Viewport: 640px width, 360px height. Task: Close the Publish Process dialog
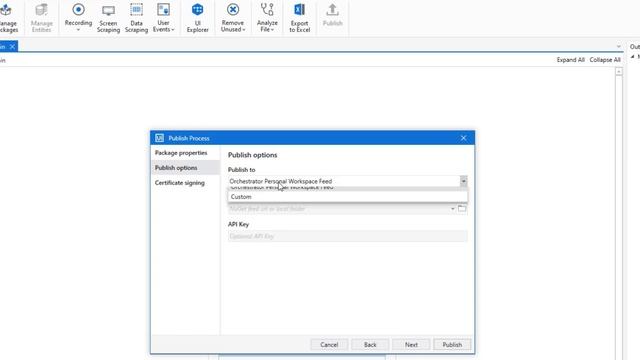click(x=463, y=138)
